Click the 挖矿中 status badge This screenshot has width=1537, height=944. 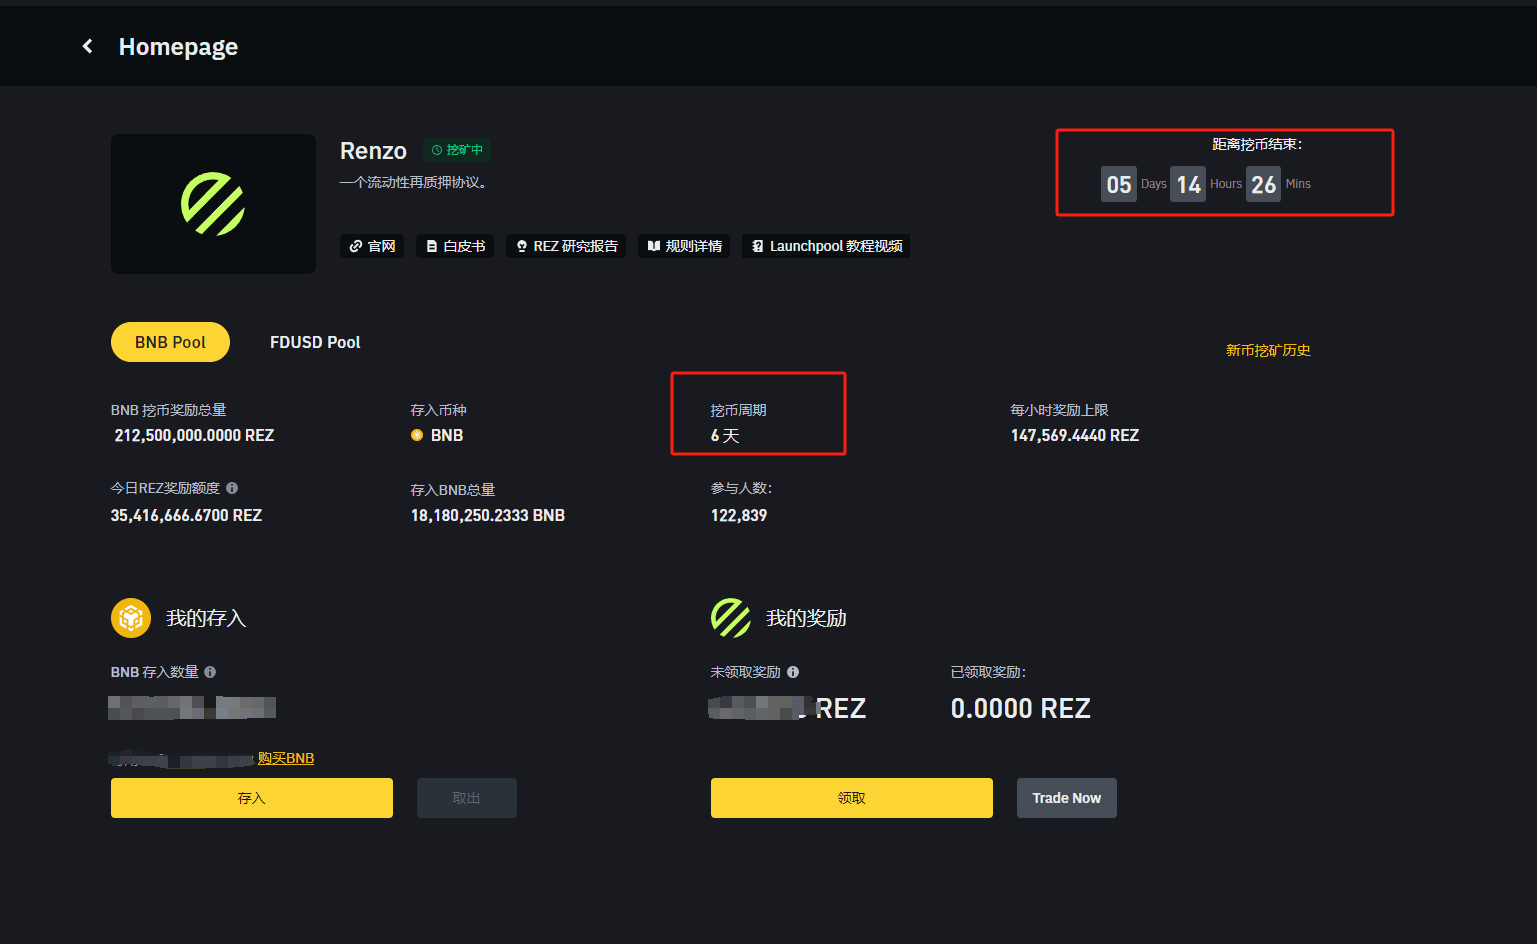tap(457, 150)
